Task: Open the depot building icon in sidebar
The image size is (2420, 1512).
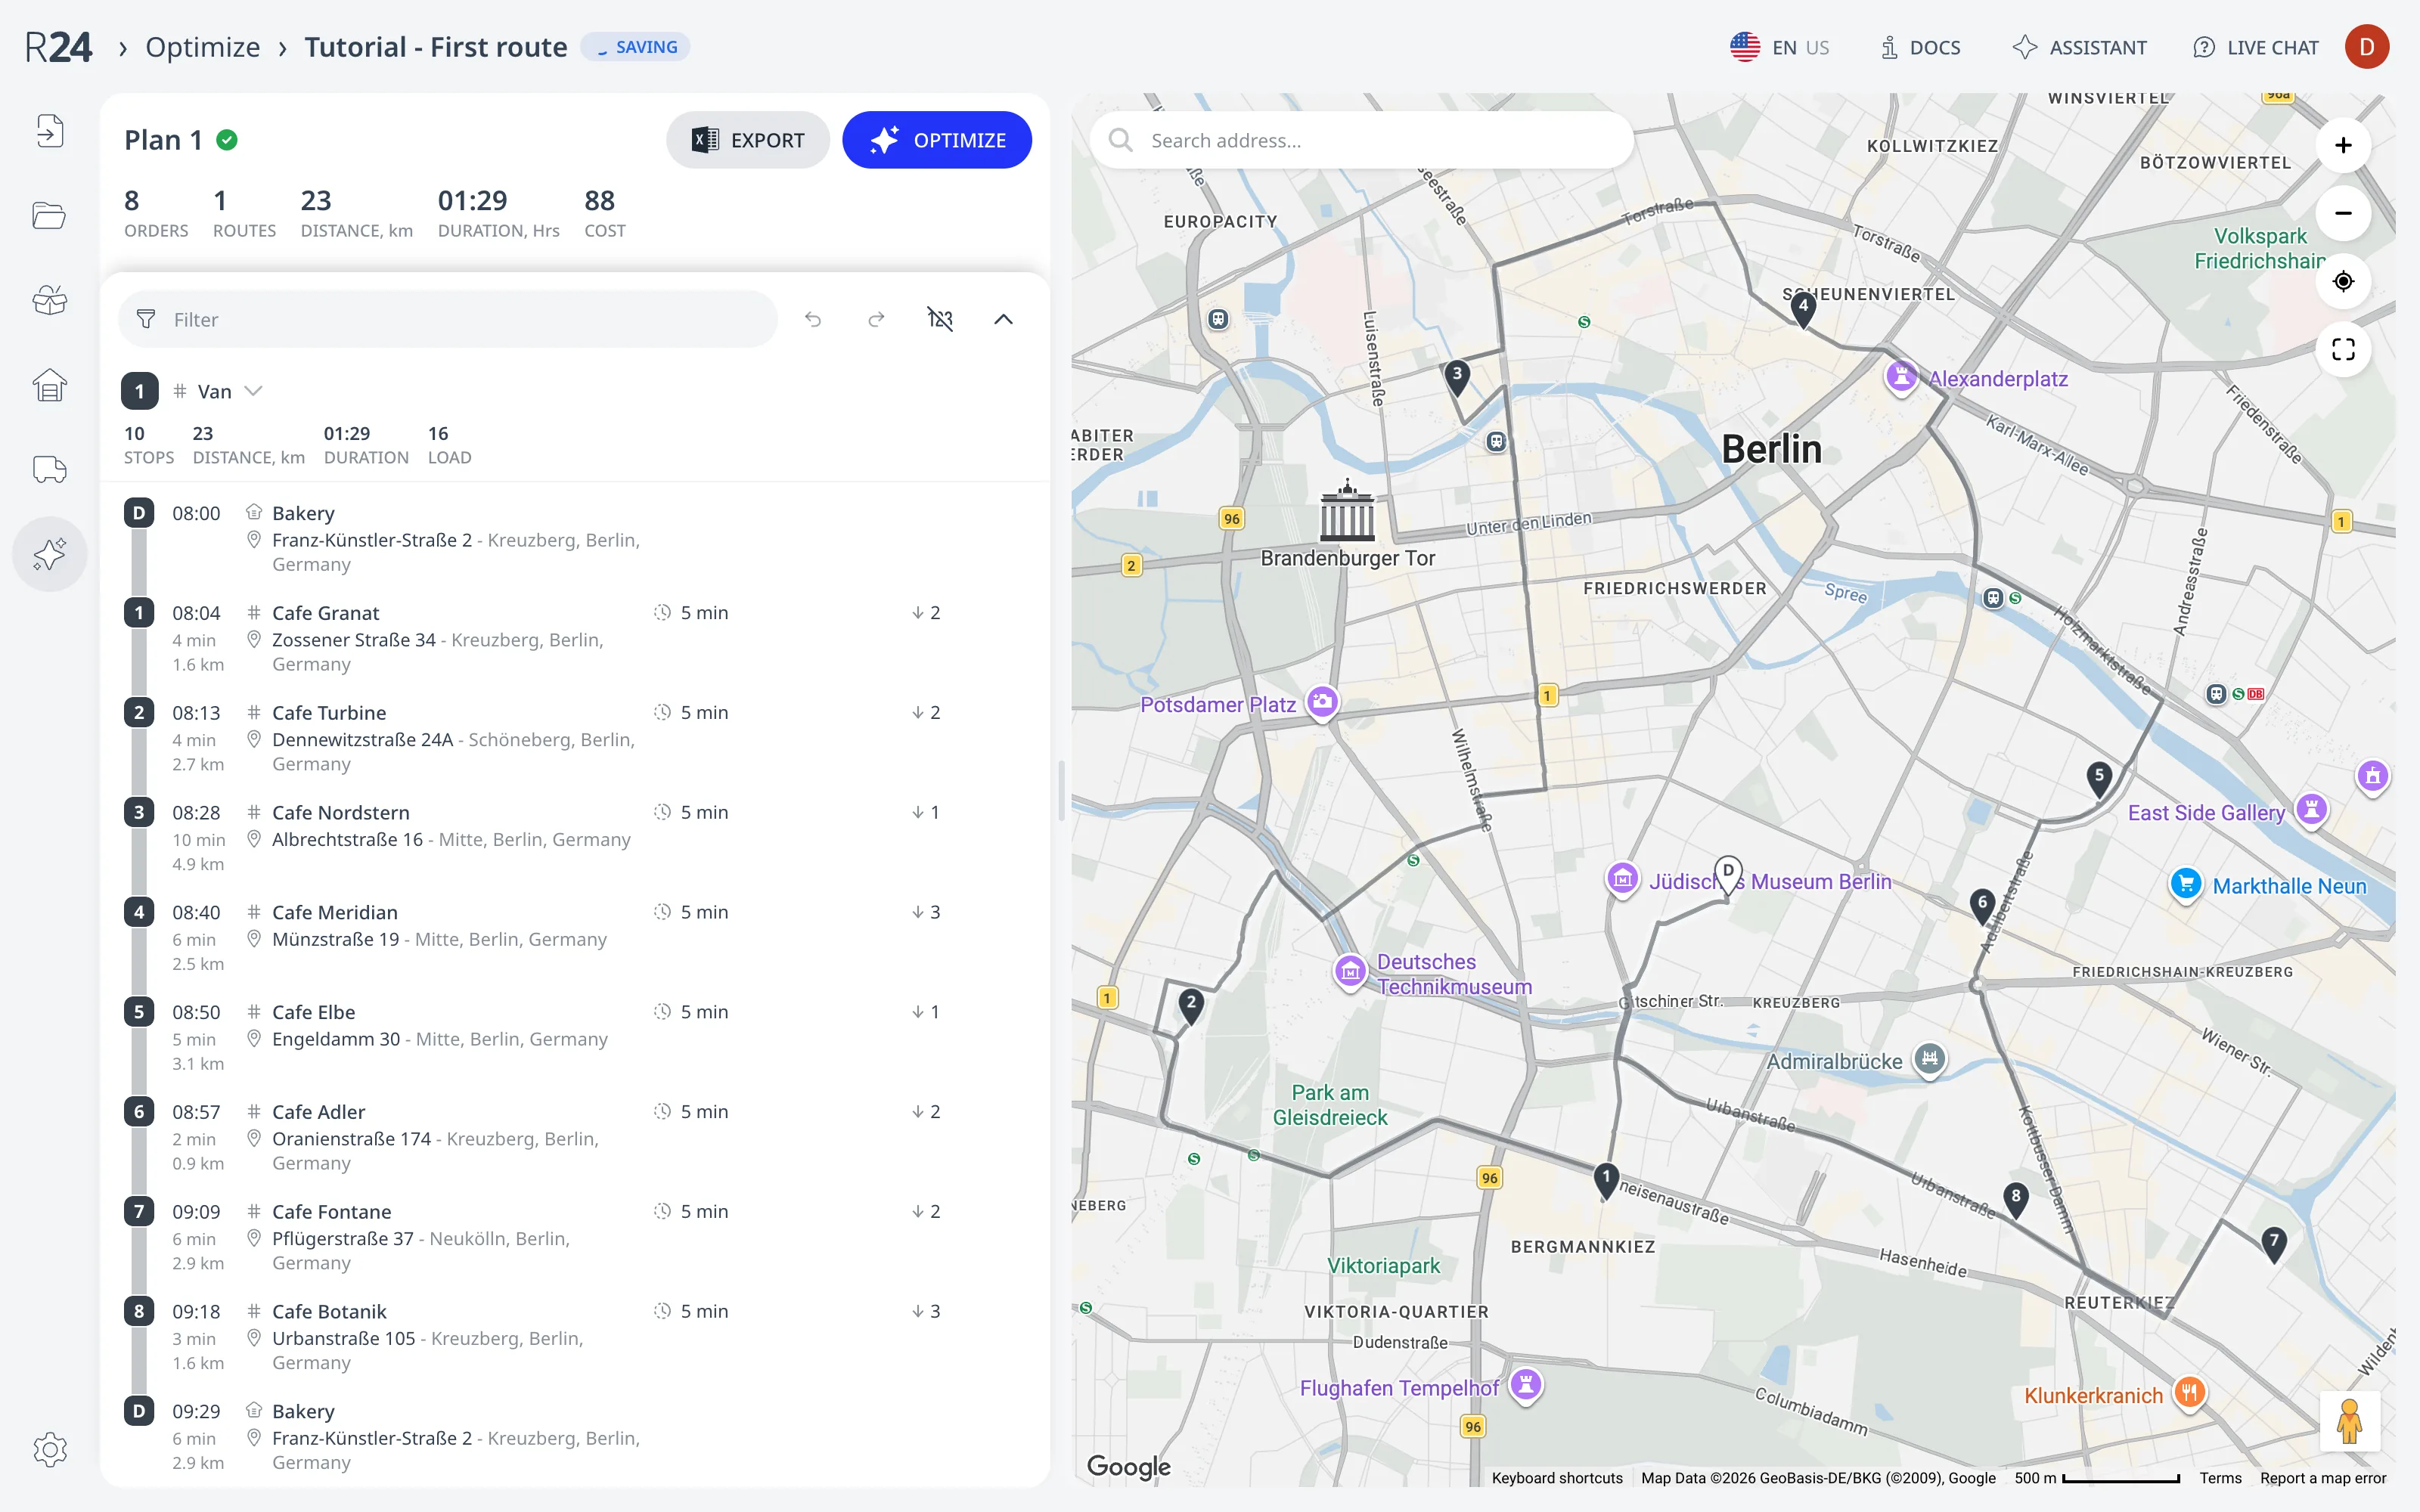Action: 49,385
